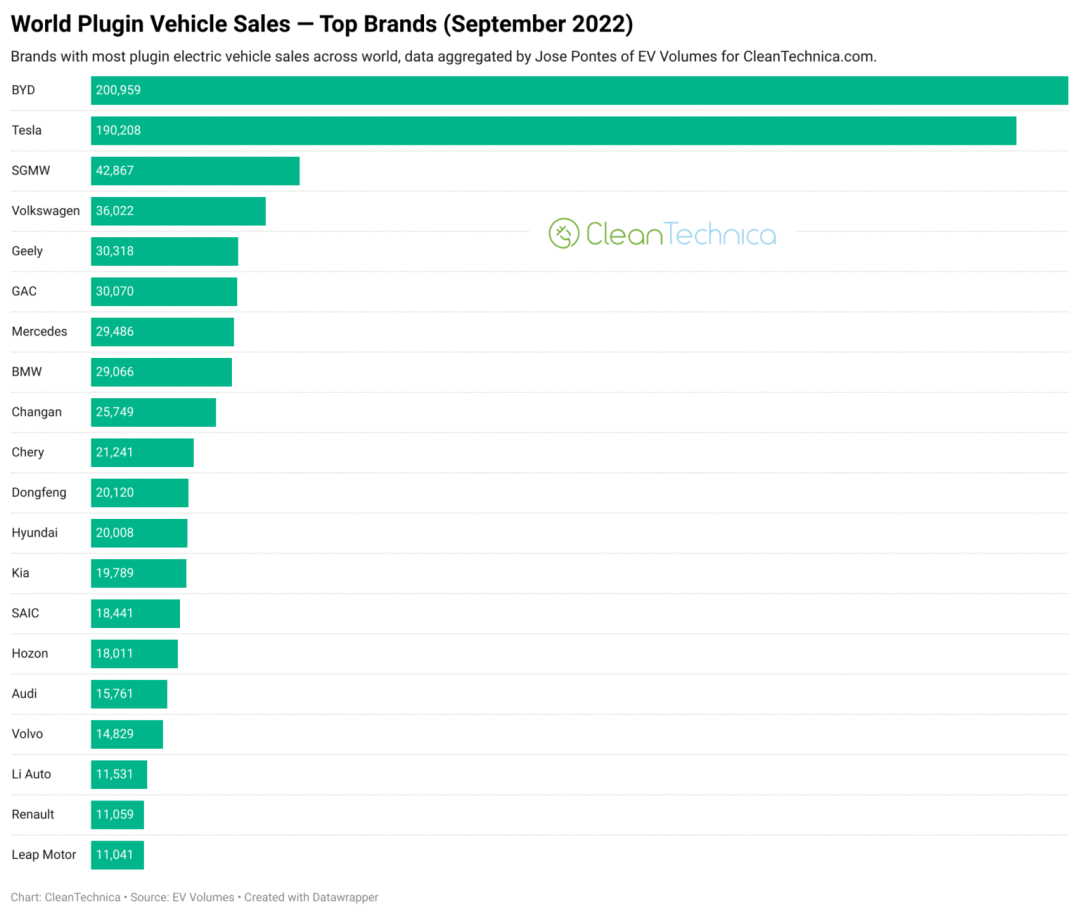1080x915 pixels.
Task: Select the Hyundai bar showing 20,008
Action: click(139, 533)
